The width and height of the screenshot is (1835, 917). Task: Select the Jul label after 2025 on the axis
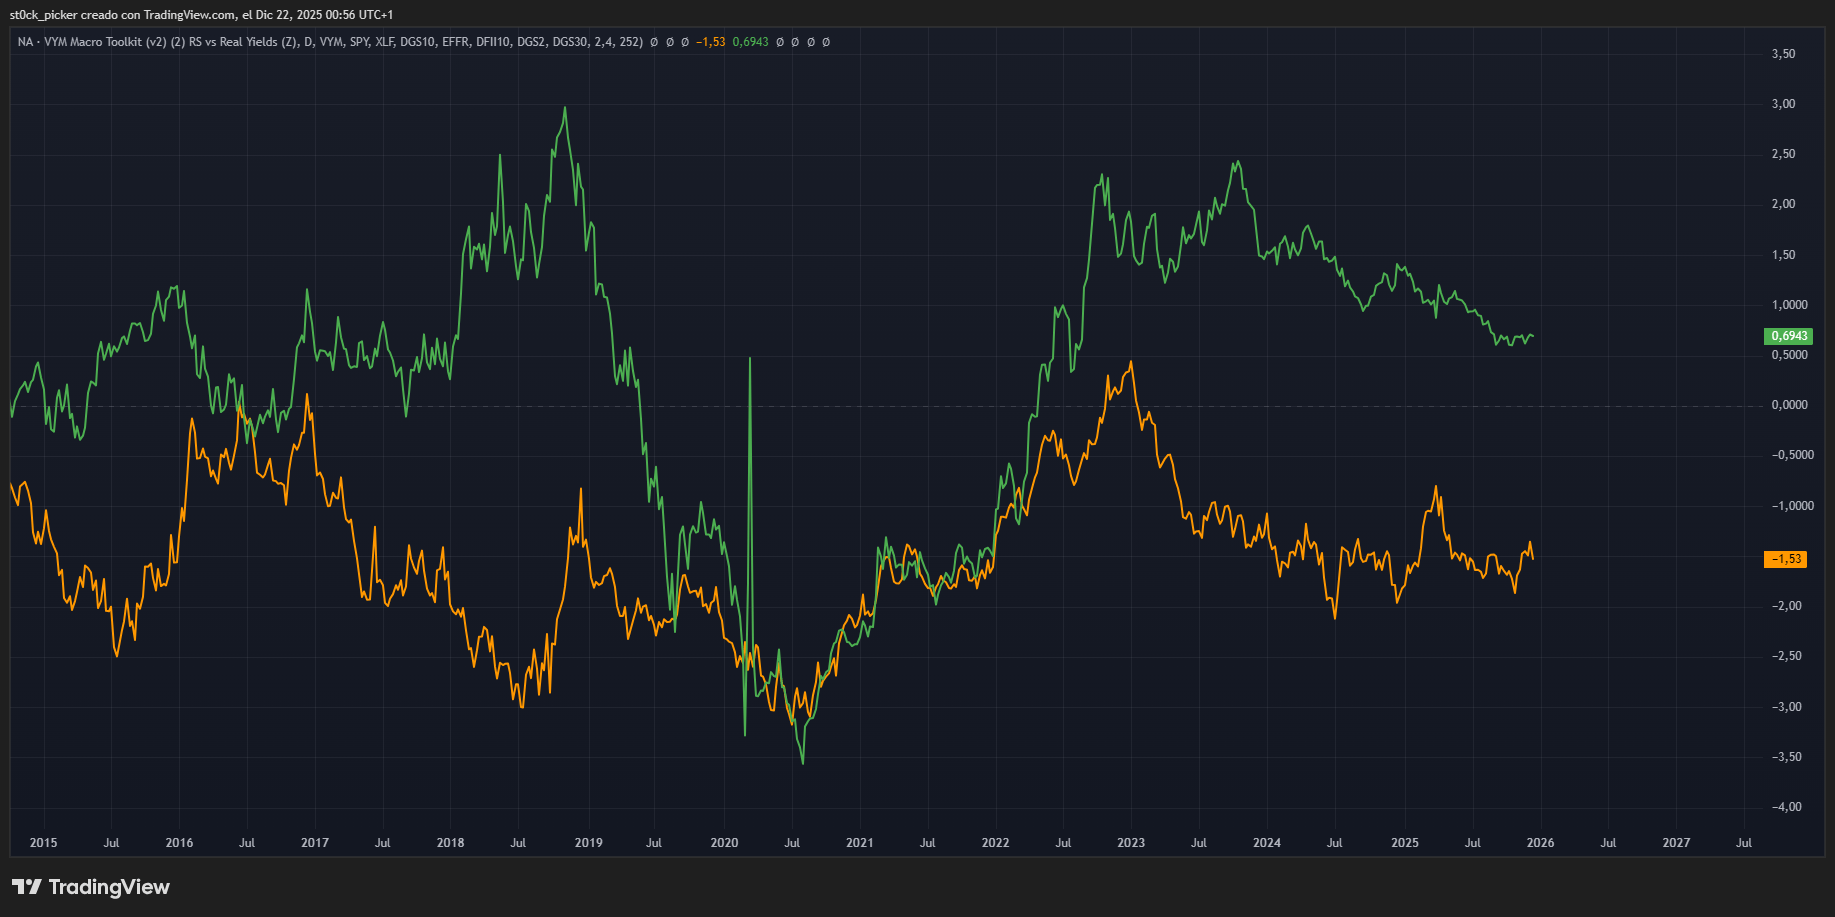tap(1472, 843)
